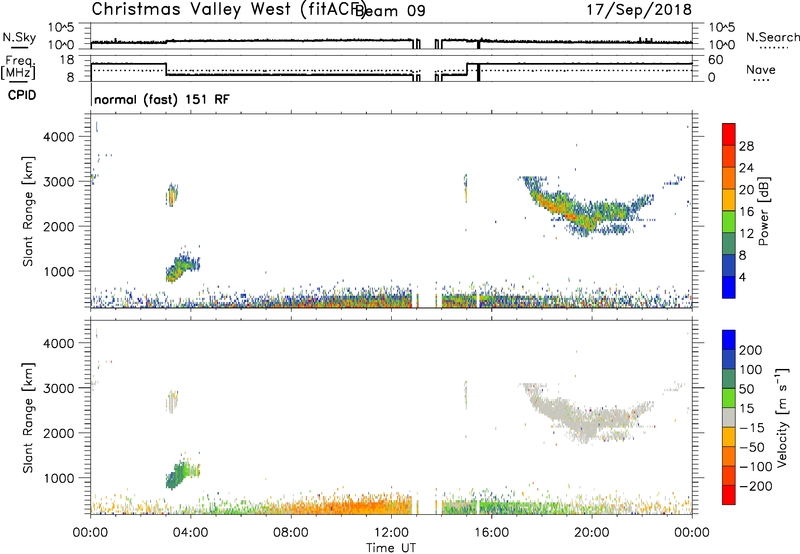The height and width of the screenshot is (554, 800).
Task: Click 2000 on the power panel range axis
Action: click(x=59, y=226)
